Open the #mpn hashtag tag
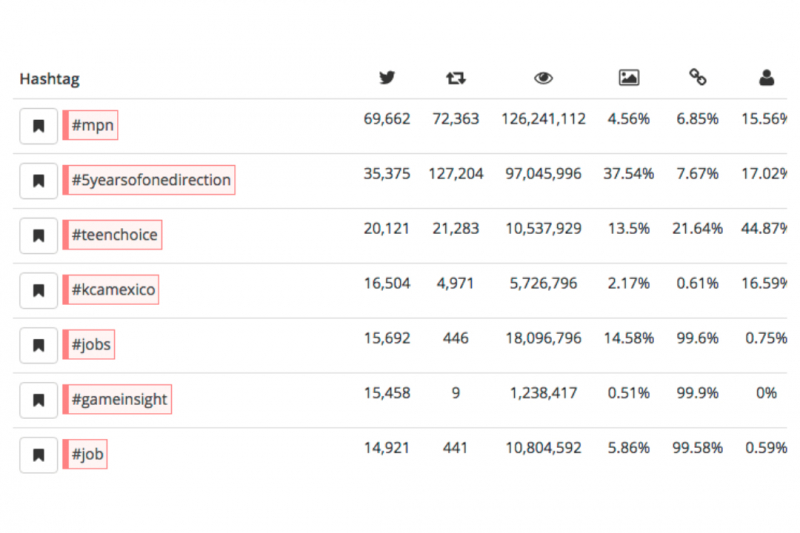Image resolution: width=800 pixels, height=533 pixels. 90,125
